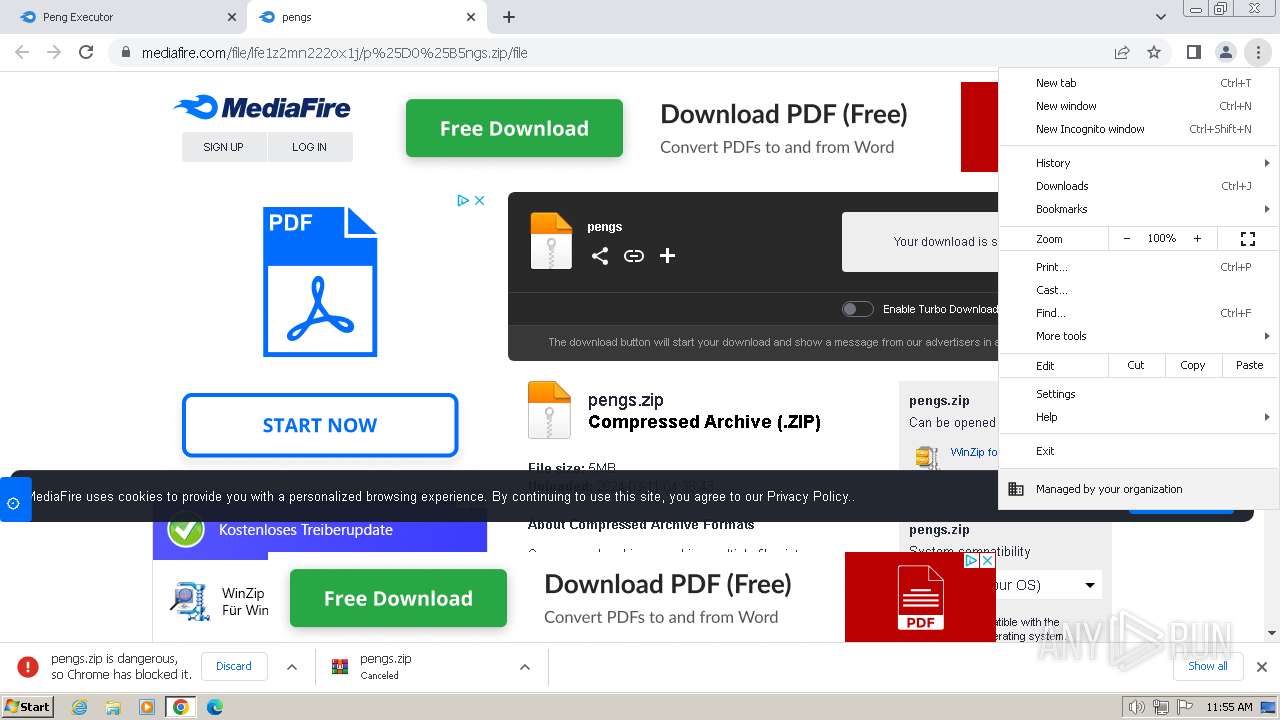Open the side panel icon
Screen dimensions: 1280x720
(1193, 52)
